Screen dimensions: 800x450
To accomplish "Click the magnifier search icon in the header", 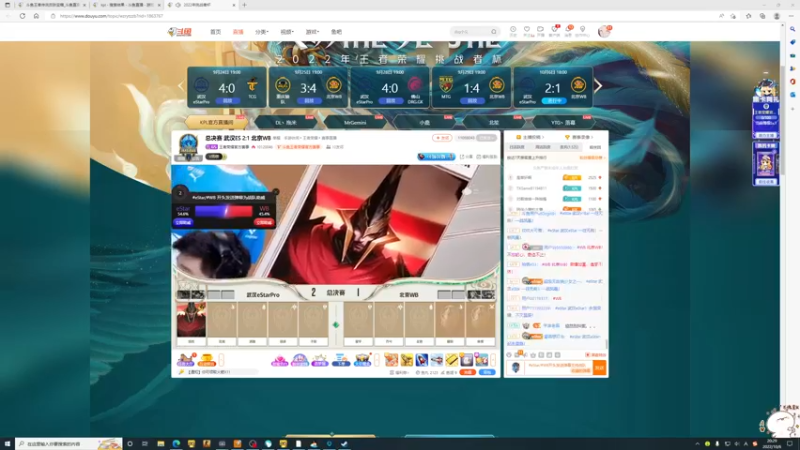I will point(494,32).
